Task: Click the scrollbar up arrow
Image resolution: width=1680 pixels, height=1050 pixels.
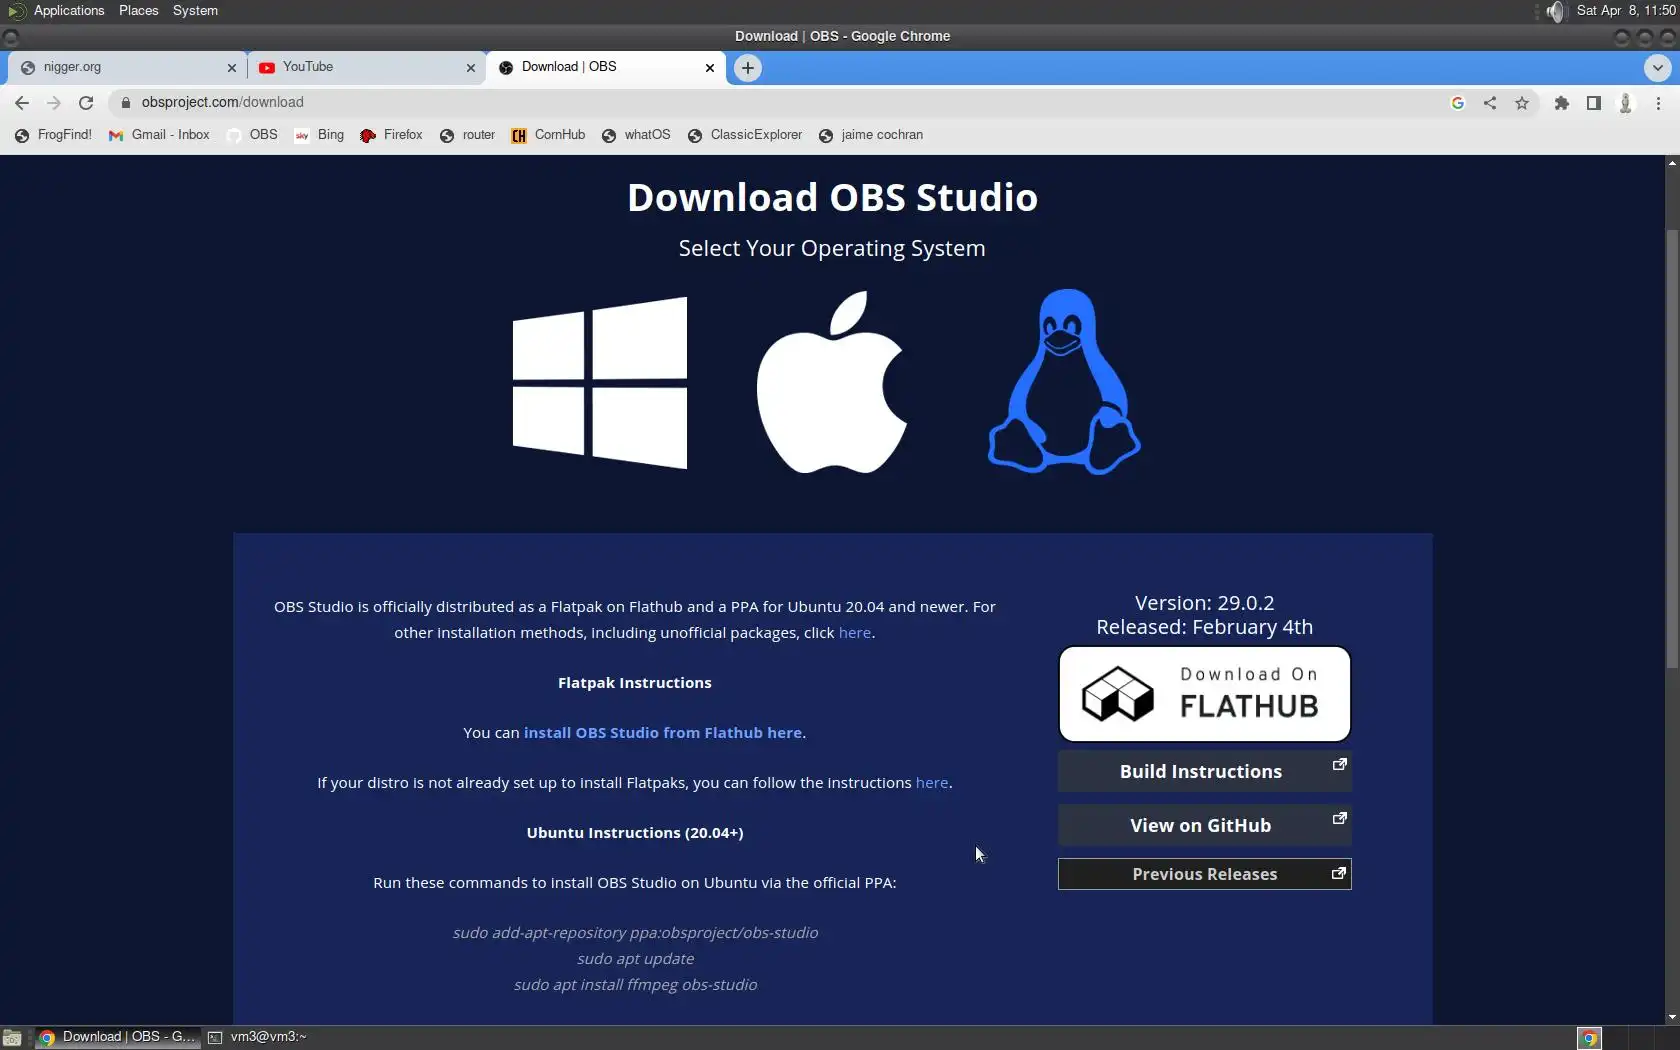Action: click(x=1672, y=162)
